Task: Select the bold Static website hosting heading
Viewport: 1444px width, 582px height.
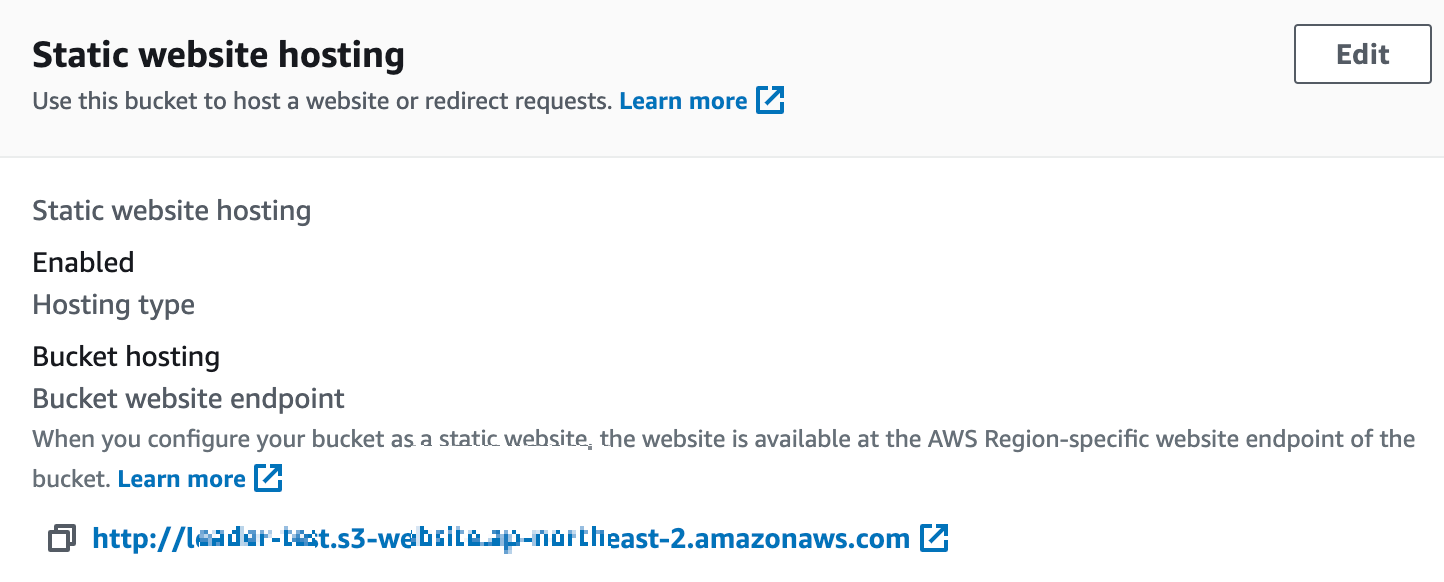Action: (x=218, y=55)
